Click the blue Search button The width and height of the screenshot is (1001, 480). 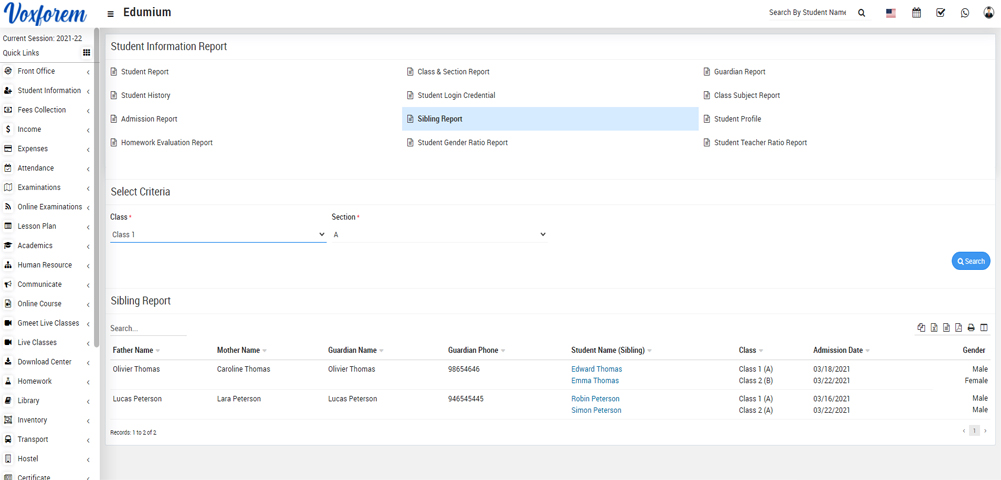click(970, 261)
